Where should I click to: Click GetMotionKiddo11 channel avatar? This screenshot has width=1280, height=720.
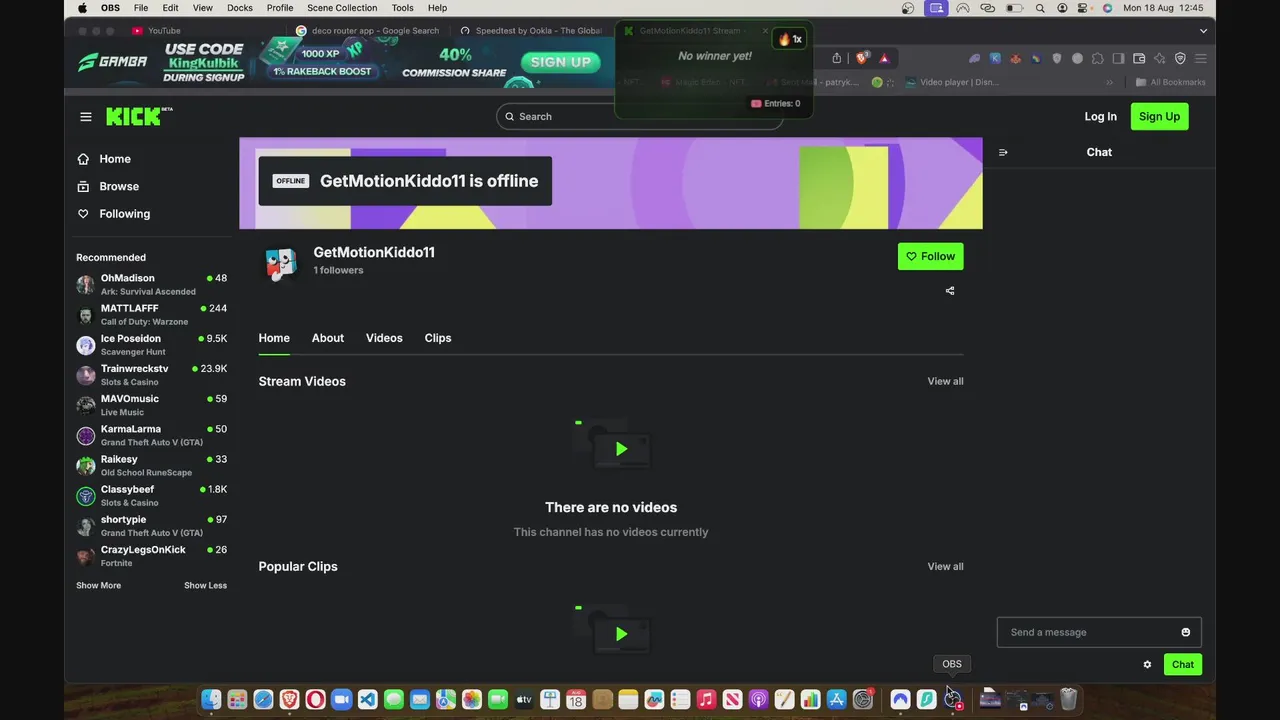coord(281,263)
